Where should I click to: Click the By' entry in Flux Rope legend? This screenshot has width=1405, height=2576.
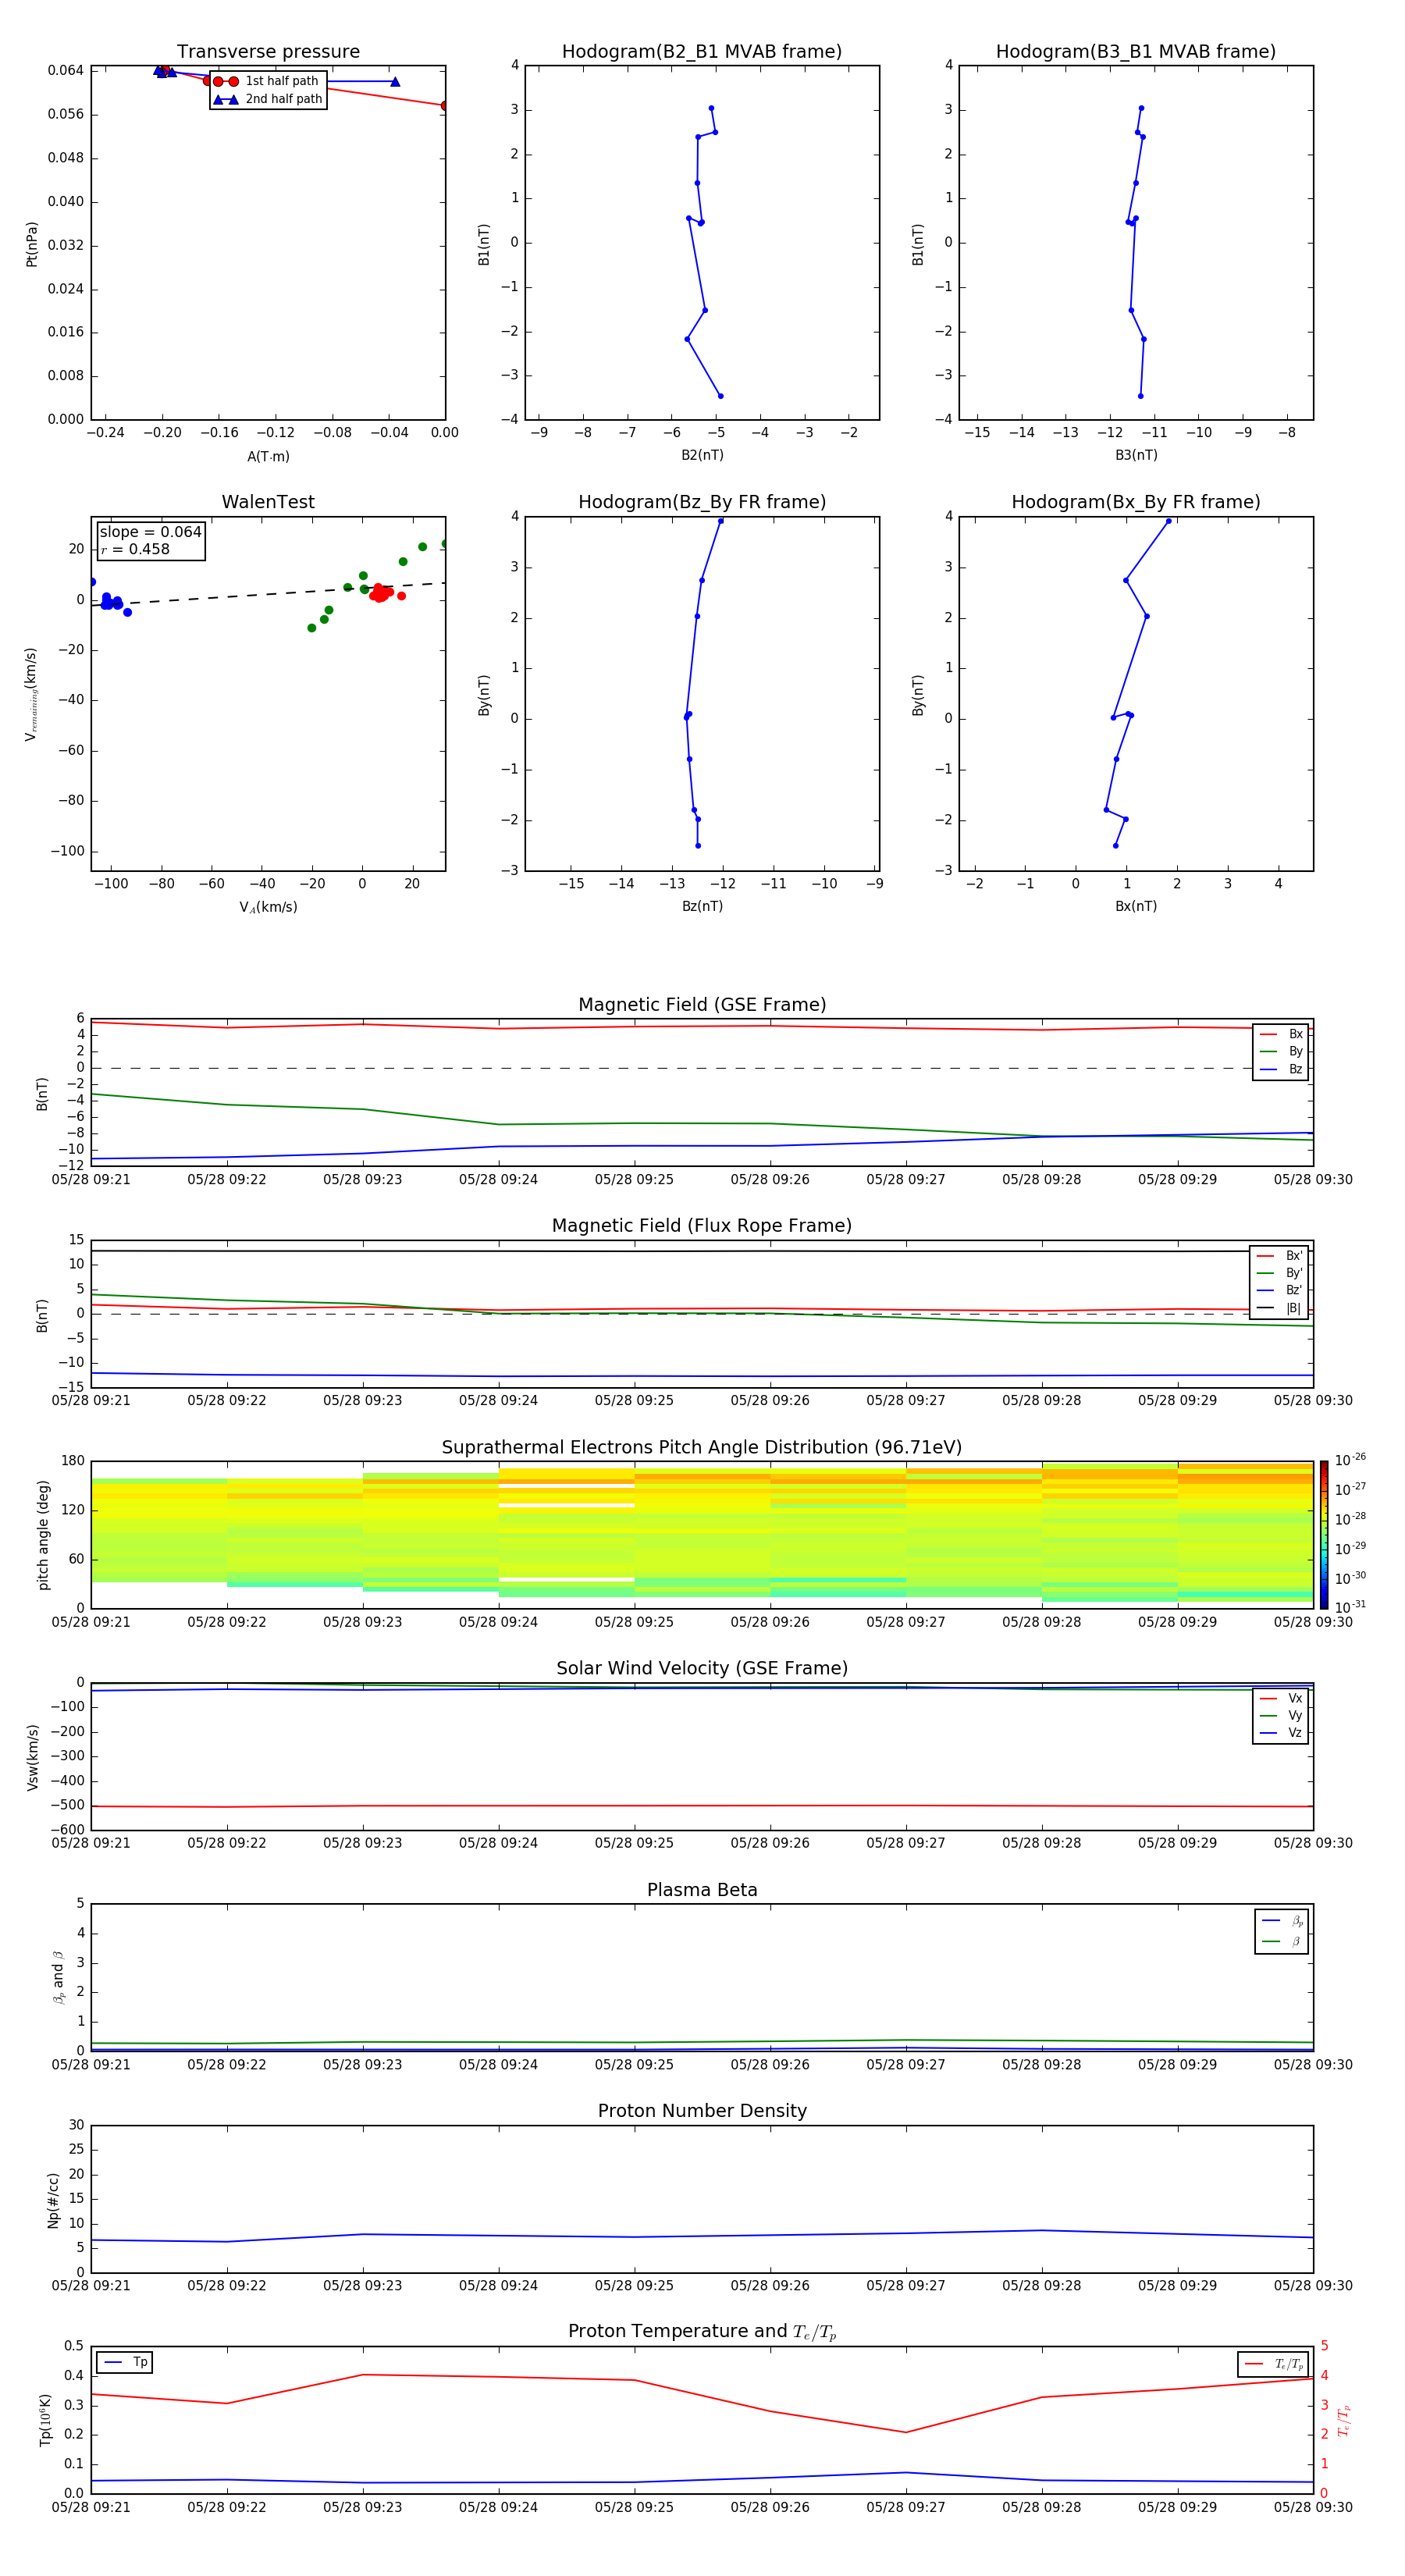(1280, 1273)
